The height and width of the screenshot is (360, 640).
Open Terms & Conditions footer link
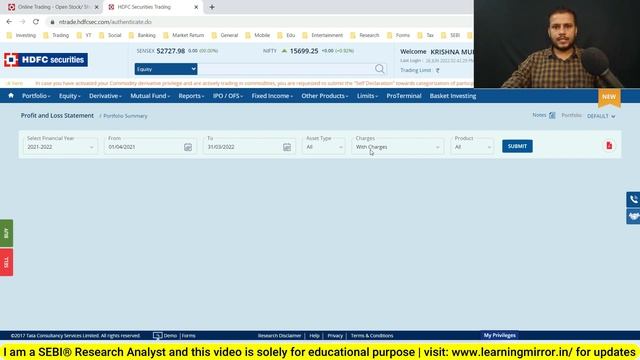click(x=372, y=336)
